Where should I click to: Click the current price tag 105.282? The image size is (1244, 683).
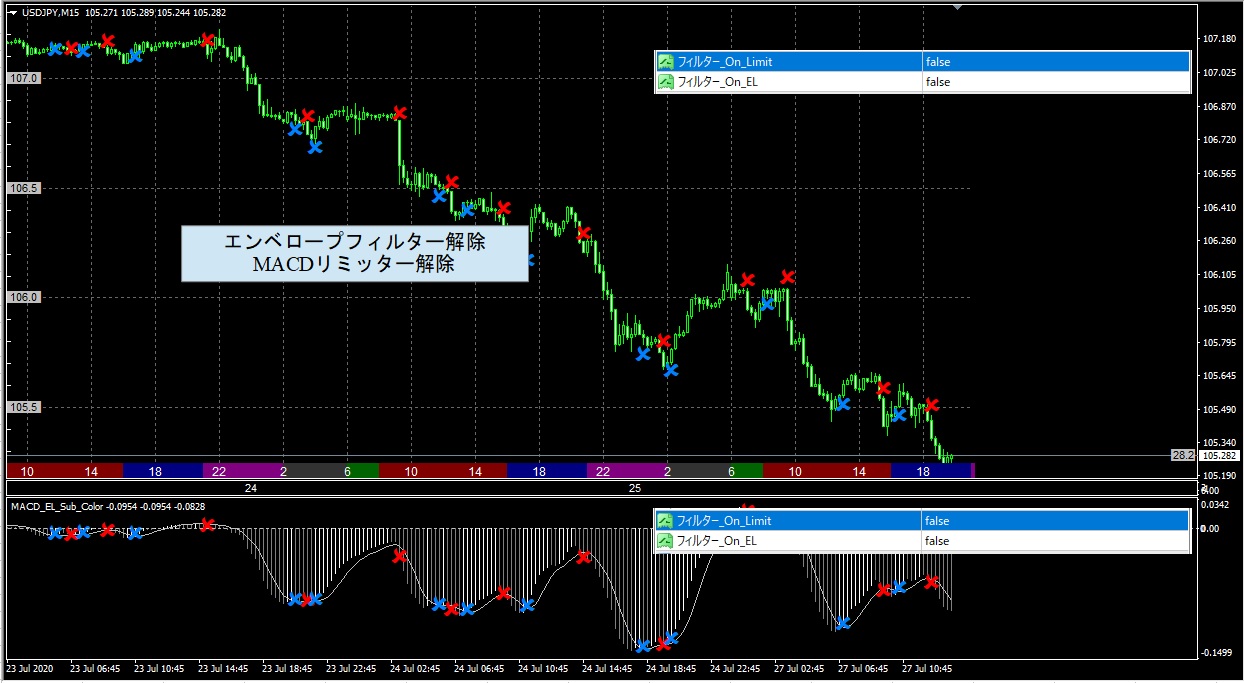click(1217, 456)
